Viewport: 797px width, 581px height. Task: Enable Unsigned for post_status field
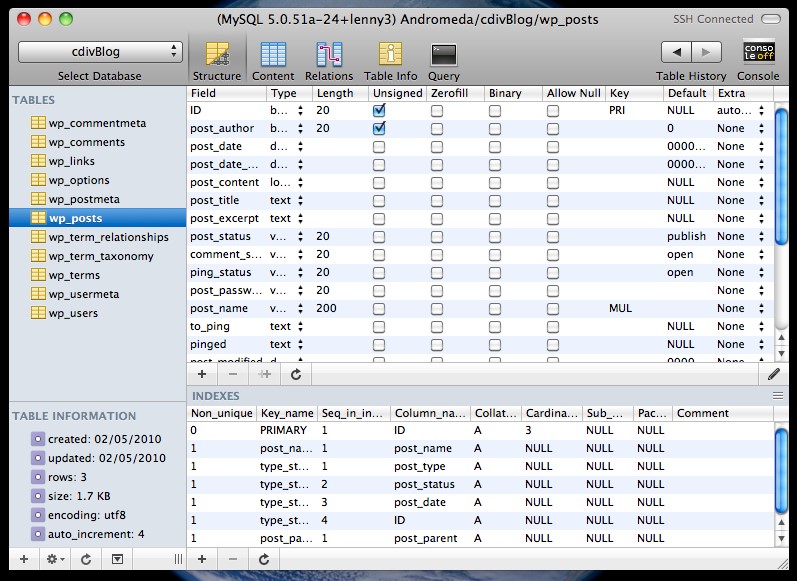tap(379, 237)
